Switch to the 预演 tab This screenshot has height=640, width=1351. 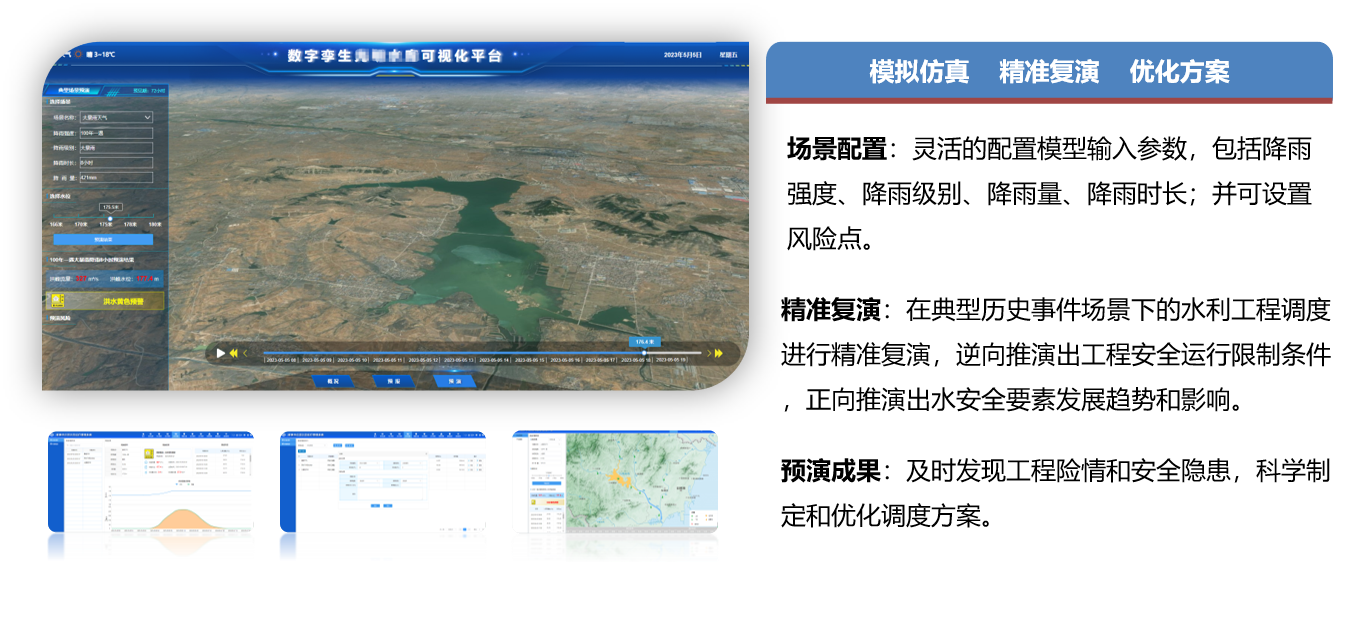[x=455, y=381]
